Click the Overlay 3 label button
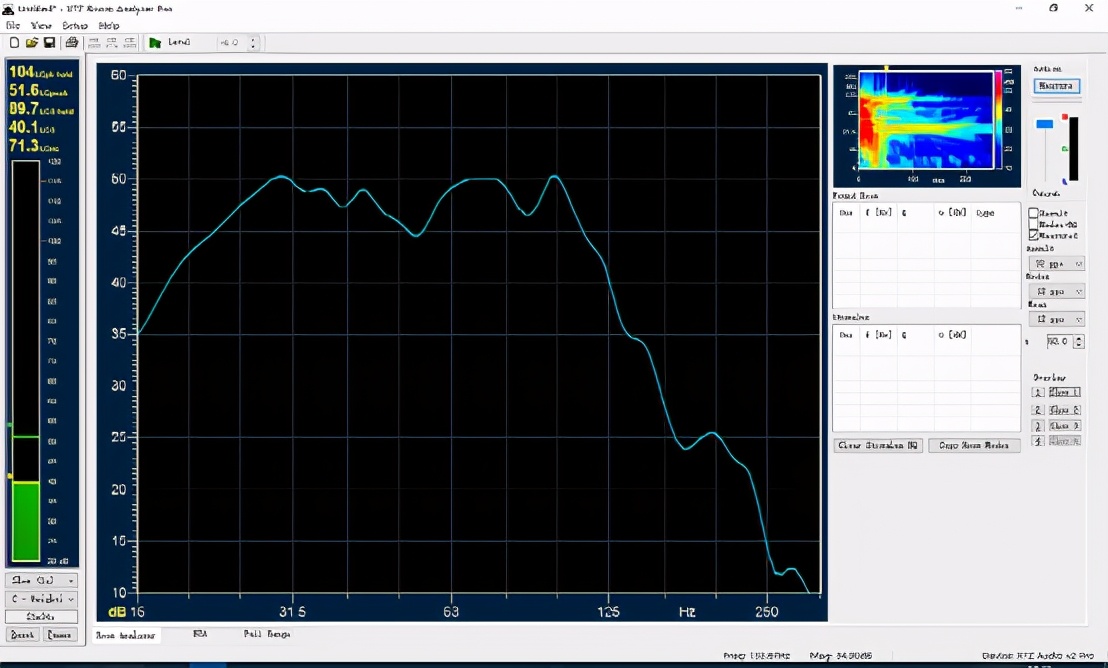The width and height of the screenshot is (1108, 668). [x=1065, y=426]
